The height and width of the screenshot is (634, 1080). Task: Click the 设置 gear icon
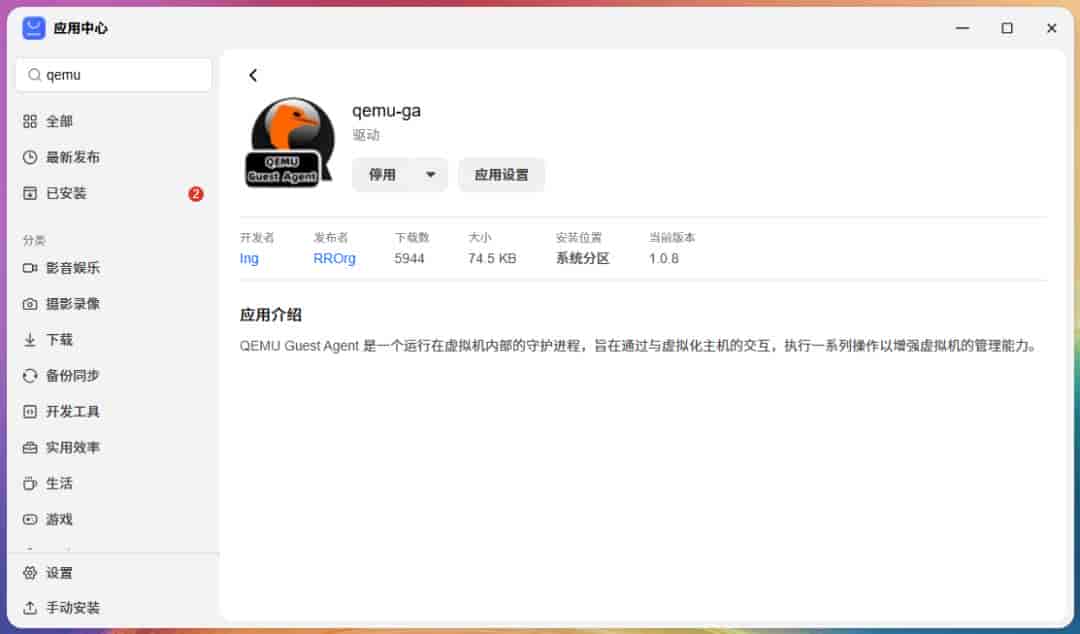(30, 573)
